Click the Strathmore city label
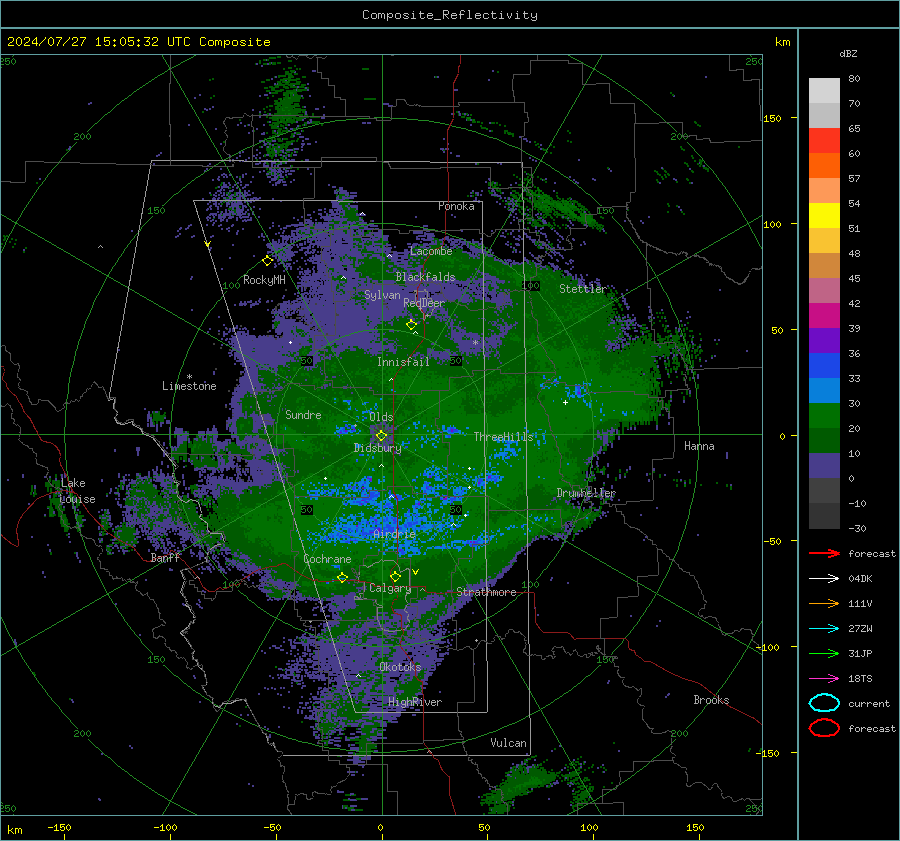Screen dimensions: 900x841 (x=486, y=592)
